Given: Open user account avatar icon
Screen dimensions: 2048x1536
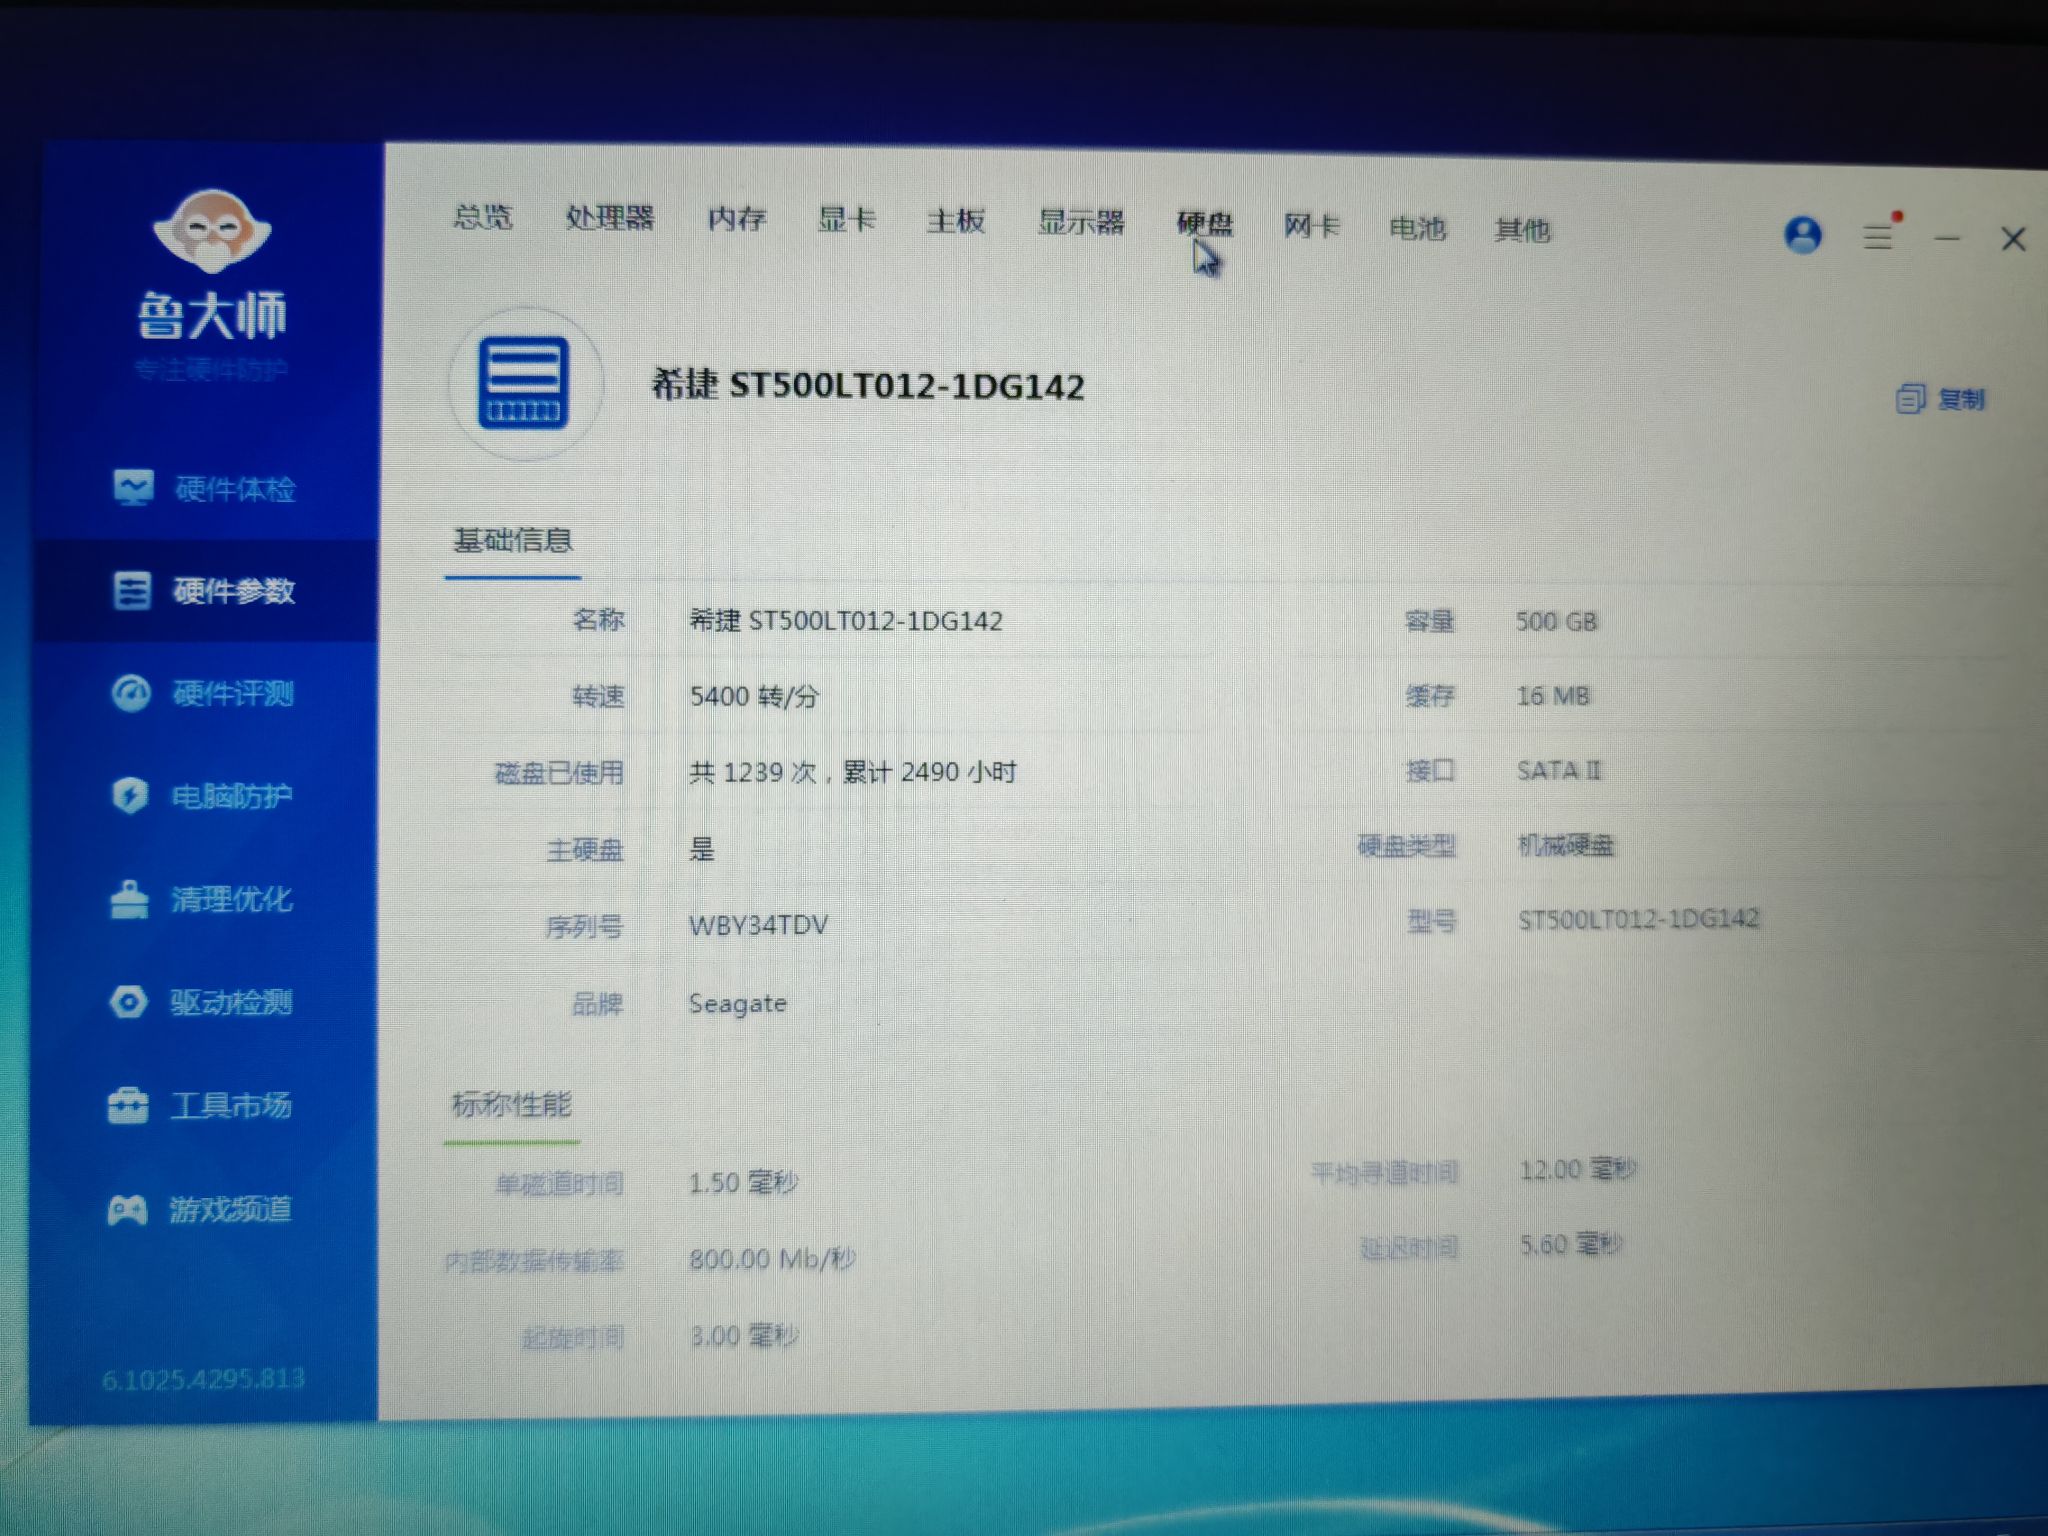Looking at the screenshot, I should 1803,235.
